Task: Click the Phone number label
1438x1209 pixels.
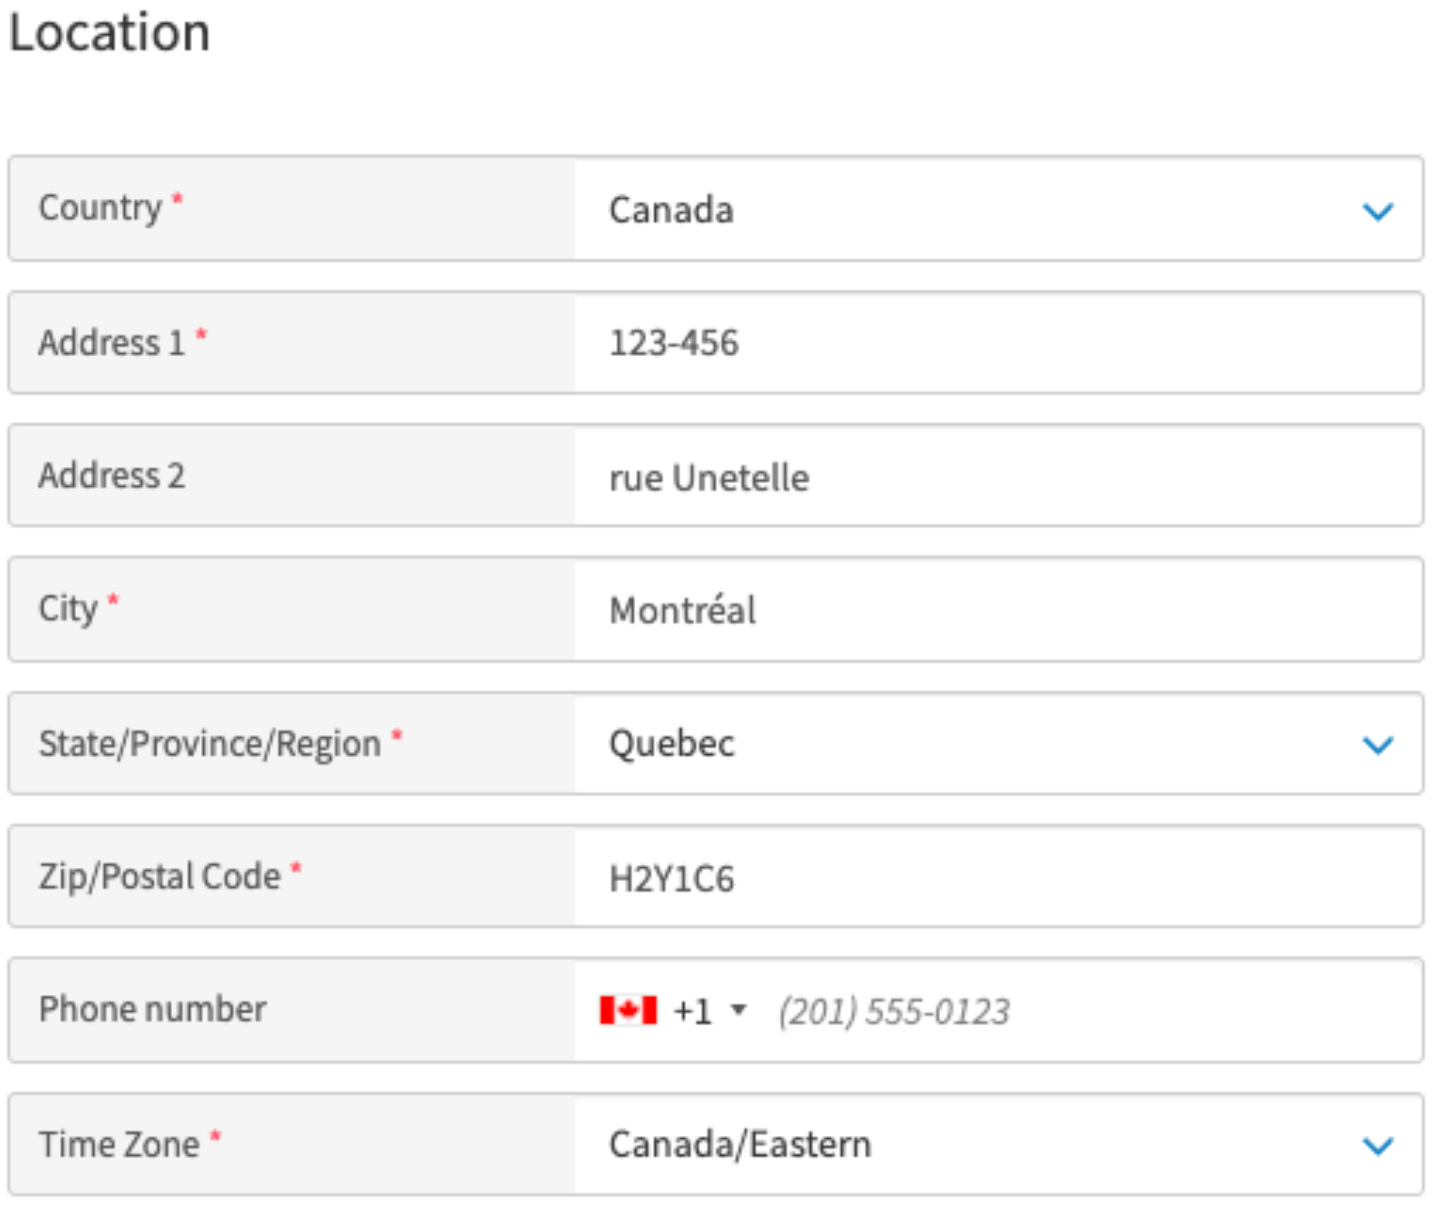Action: point(152,1009)
